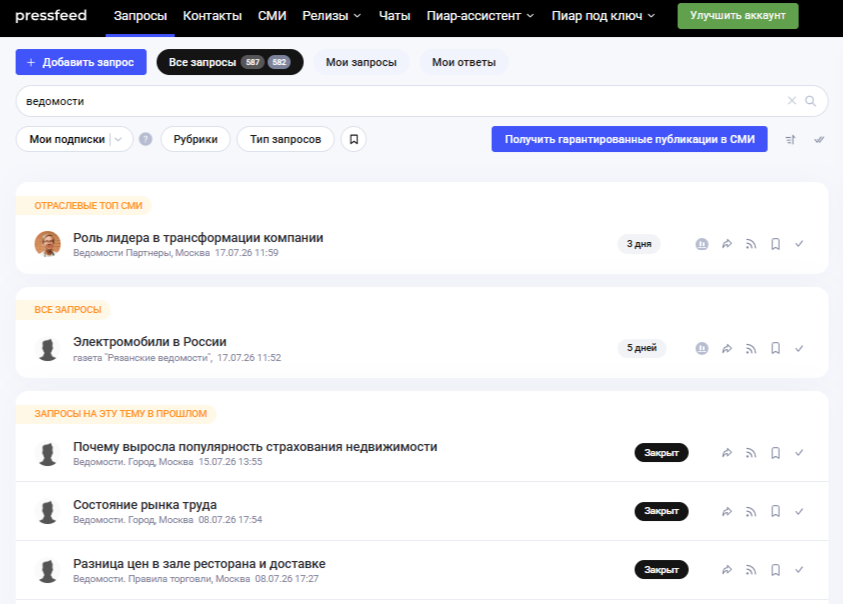Screen dimensions: 843x604
Task: Subscribe via feed icon for "Роль лидера в трансформации компании"
Action: click(x=751, y=244)
